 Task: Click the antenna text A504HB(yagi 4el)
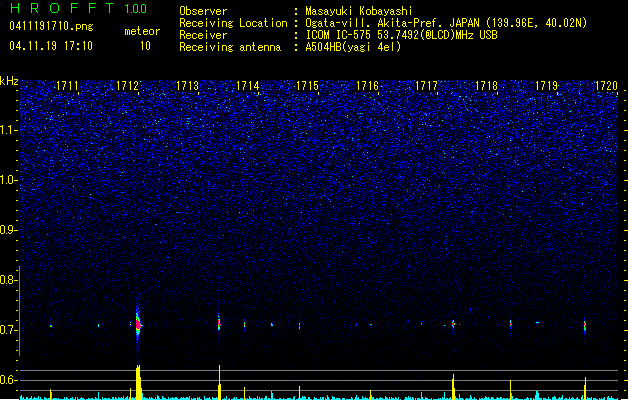[353, 47]
